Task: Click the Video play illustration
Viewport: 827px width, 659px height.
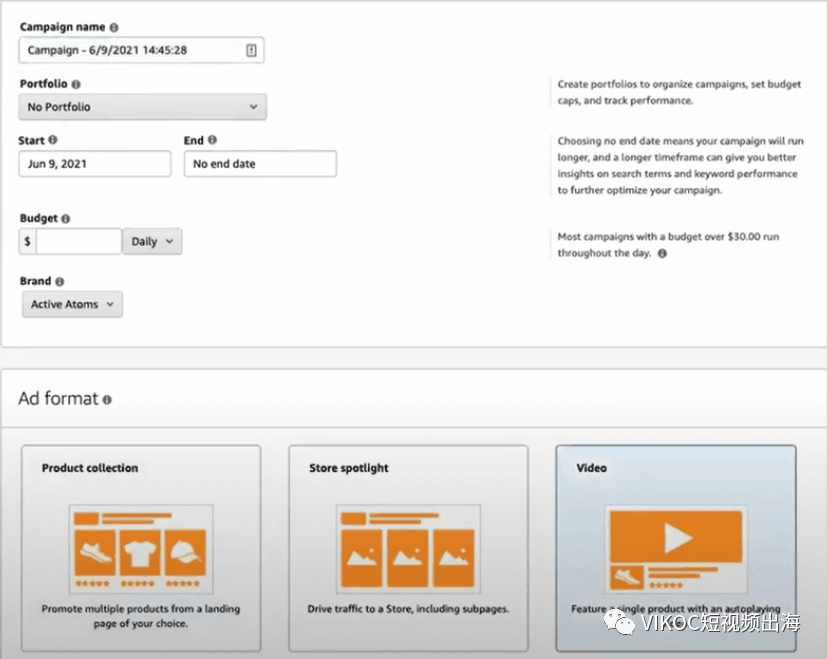Action: (x=676, y=549)
